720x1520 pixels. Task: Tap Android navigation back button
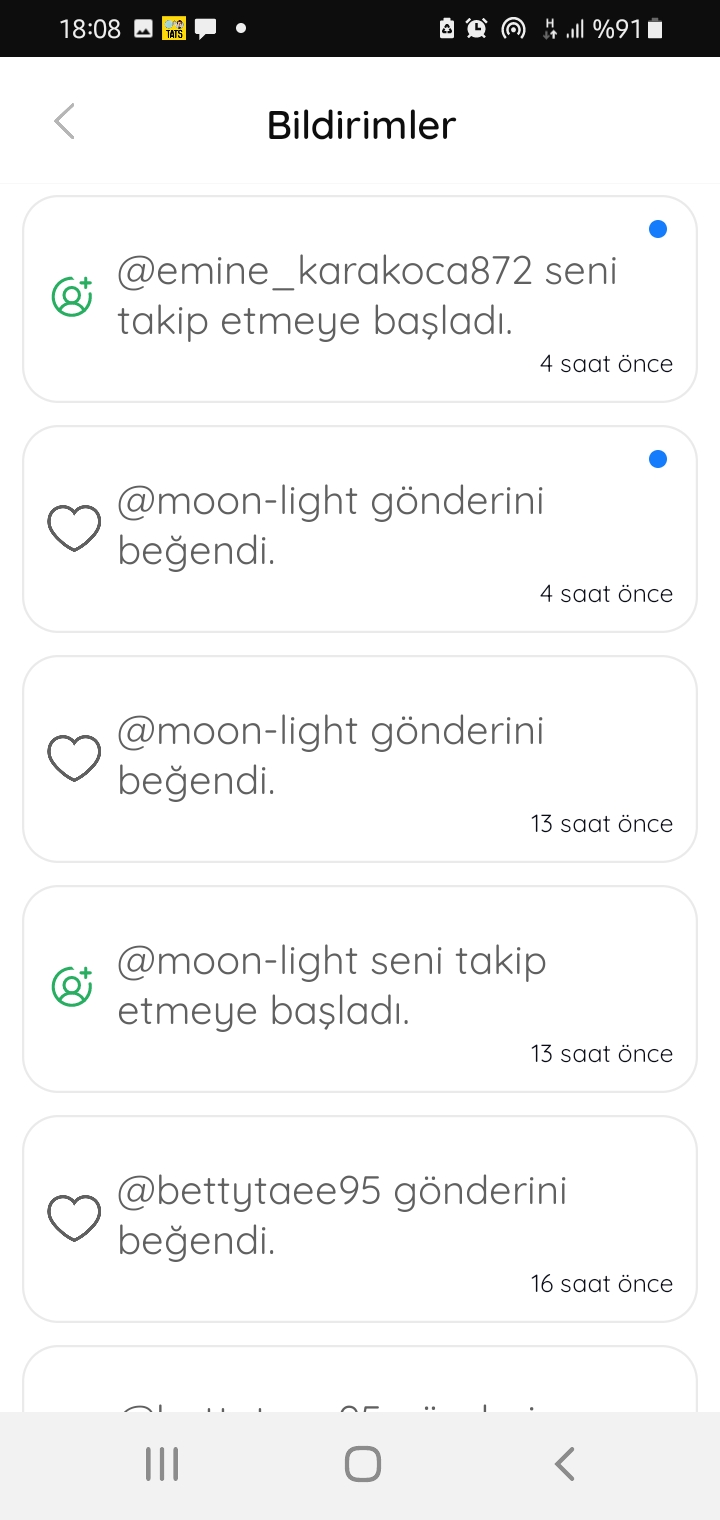(x=565, y=1464)
